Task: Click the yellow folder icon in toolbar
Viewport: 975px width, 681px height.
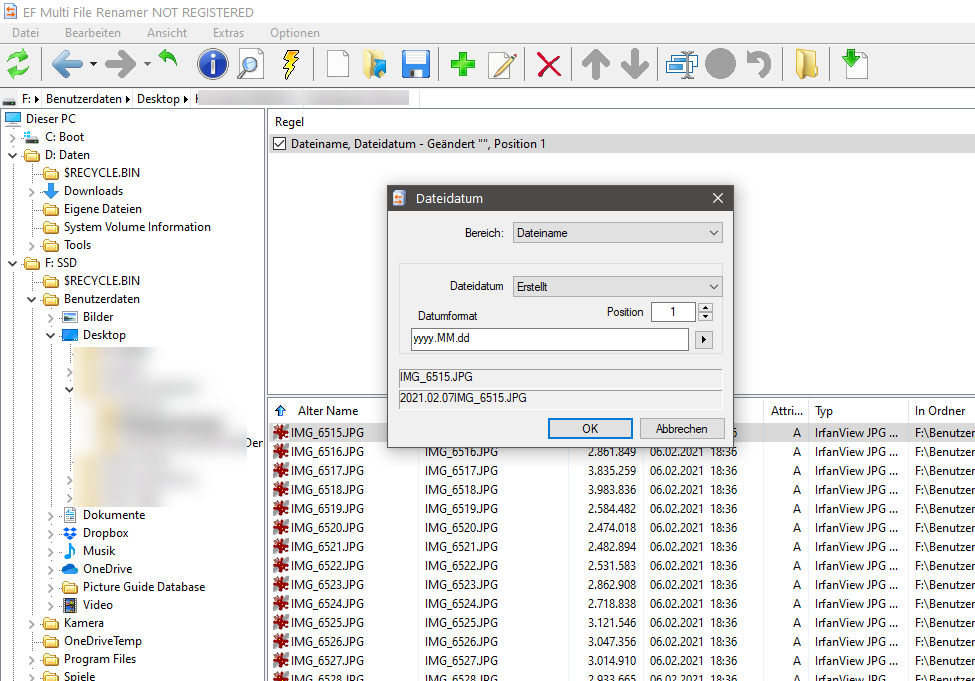Action: coord(806,64)
